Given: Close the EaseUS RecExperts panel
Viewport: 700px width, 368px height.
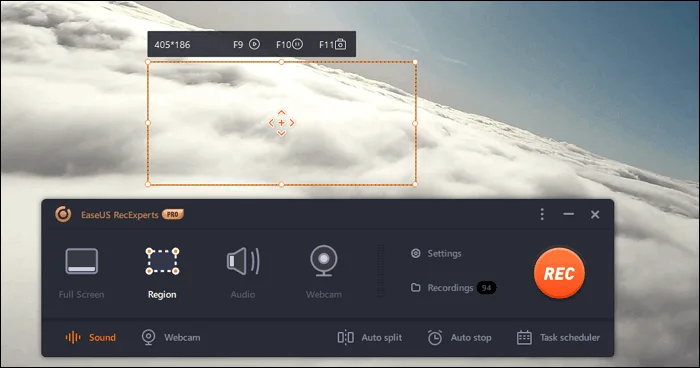Looking at the screenshot, I should click(595, 214).
